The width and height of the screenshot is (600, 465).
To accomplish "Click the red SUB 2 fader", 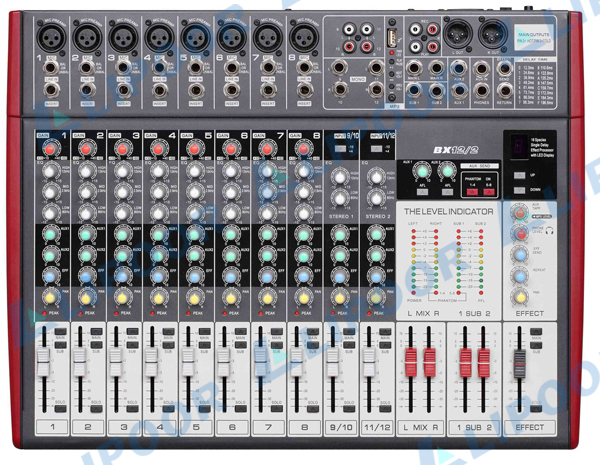I will pyautogui.click(x=483, y=362).
